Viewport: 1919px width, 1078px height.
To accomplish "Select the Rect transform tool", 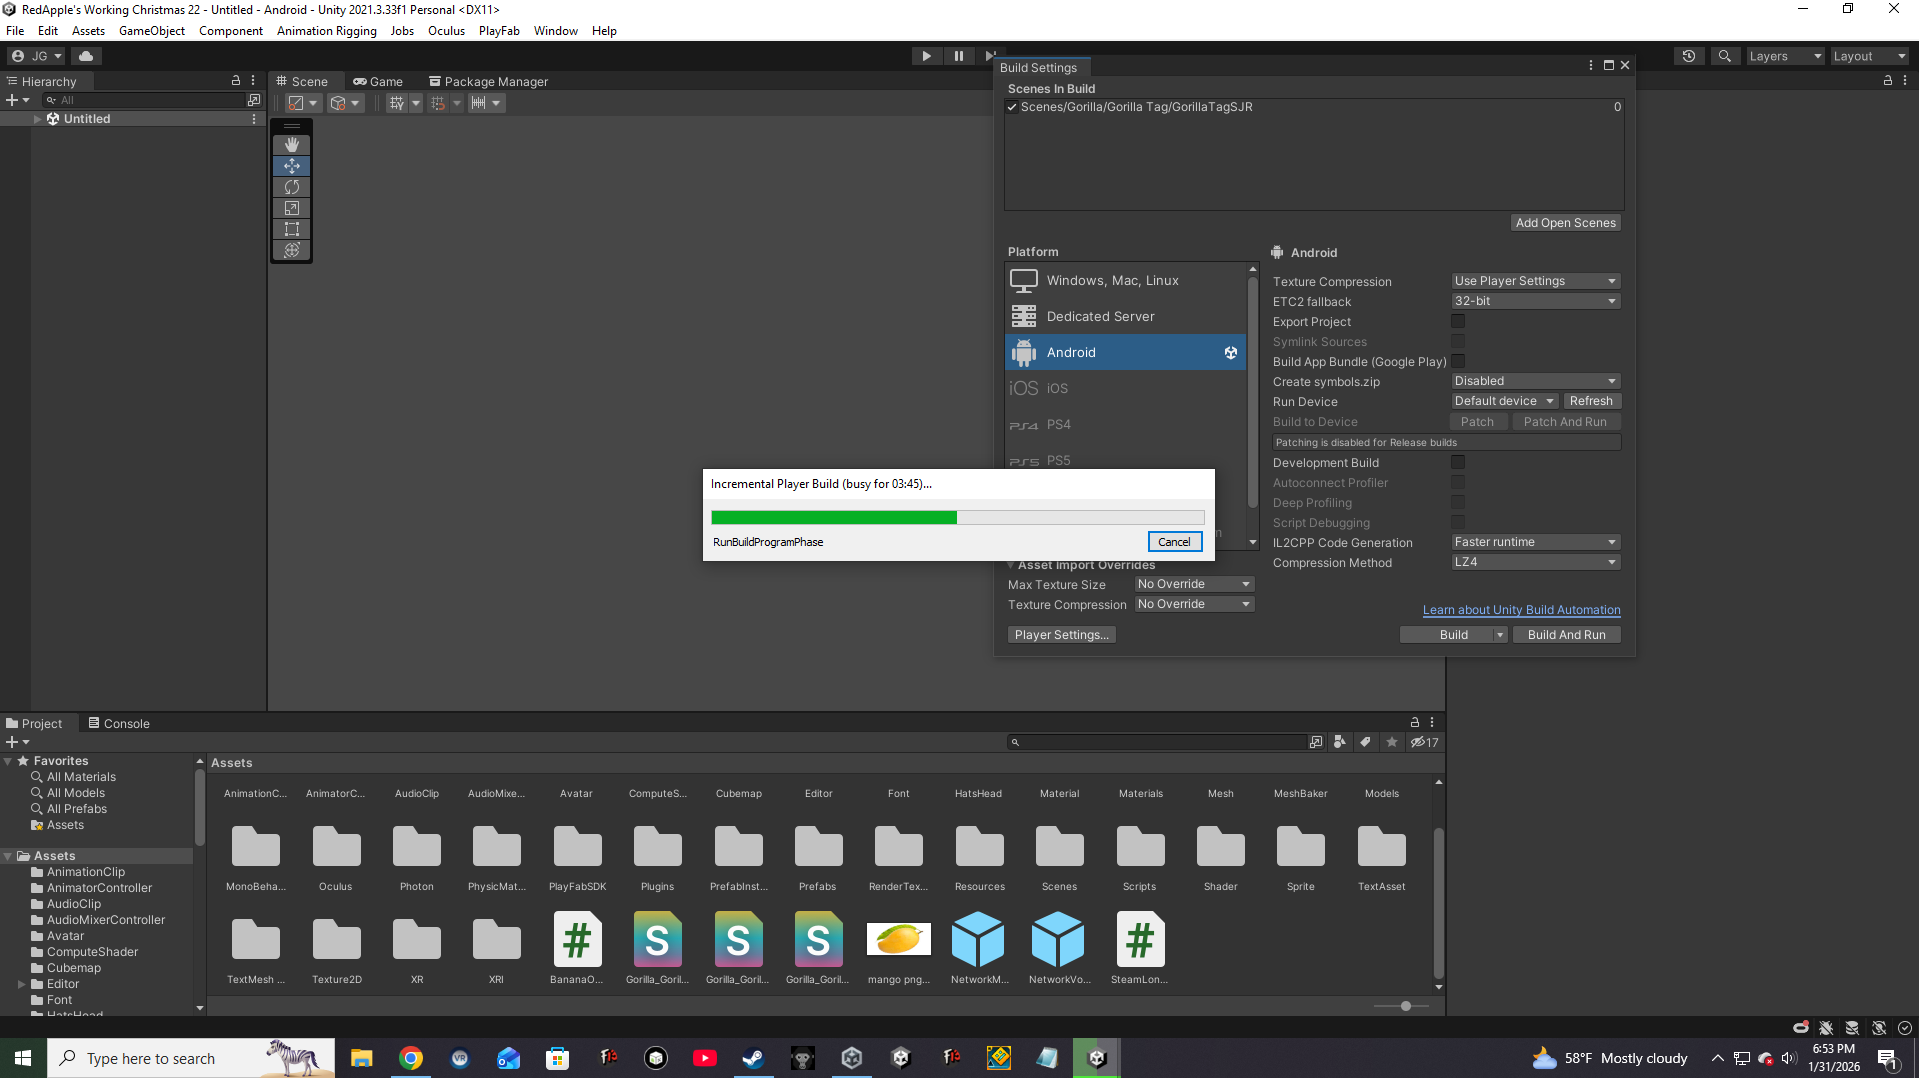I will 292,229.
